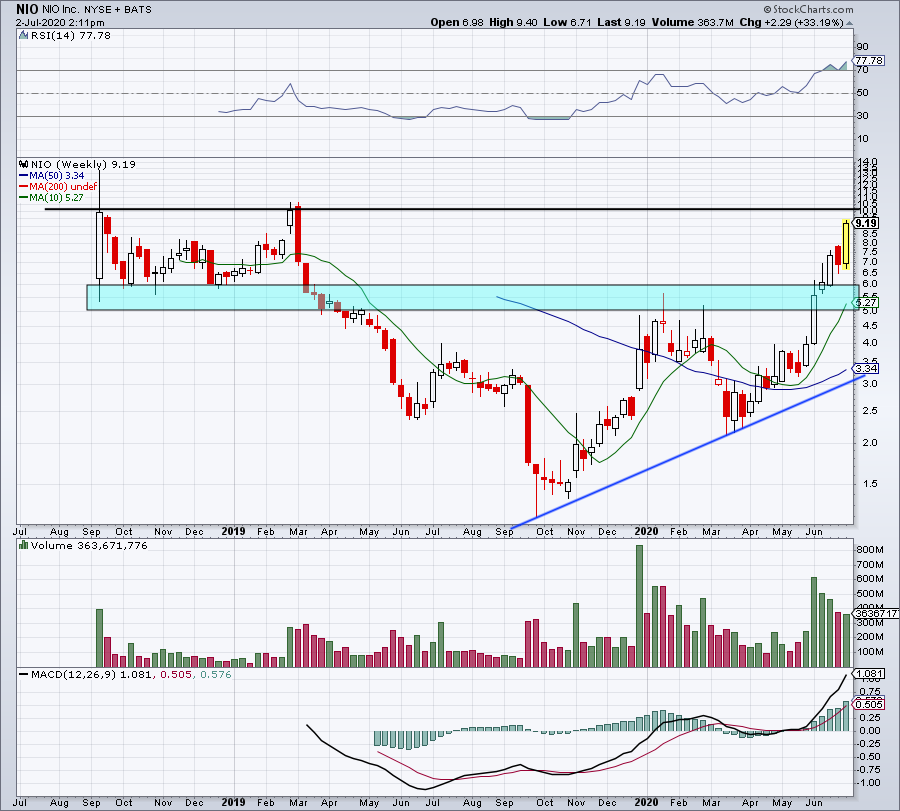Click the 'MA(200) undef' legend entry

click(x=63, y=187)
